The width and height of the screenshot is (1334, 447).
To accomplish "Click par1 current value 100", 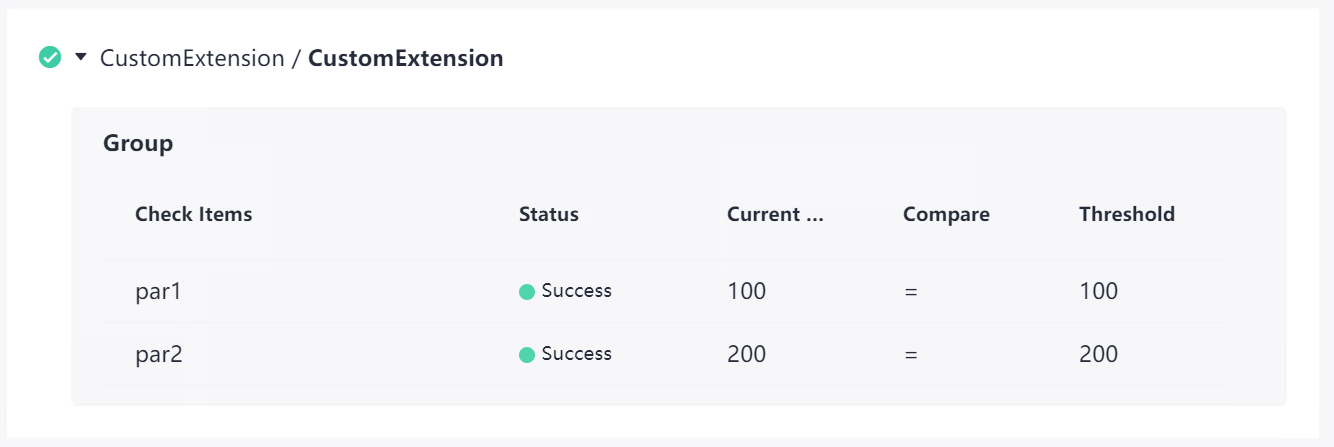I will click(x=746, y=292).
